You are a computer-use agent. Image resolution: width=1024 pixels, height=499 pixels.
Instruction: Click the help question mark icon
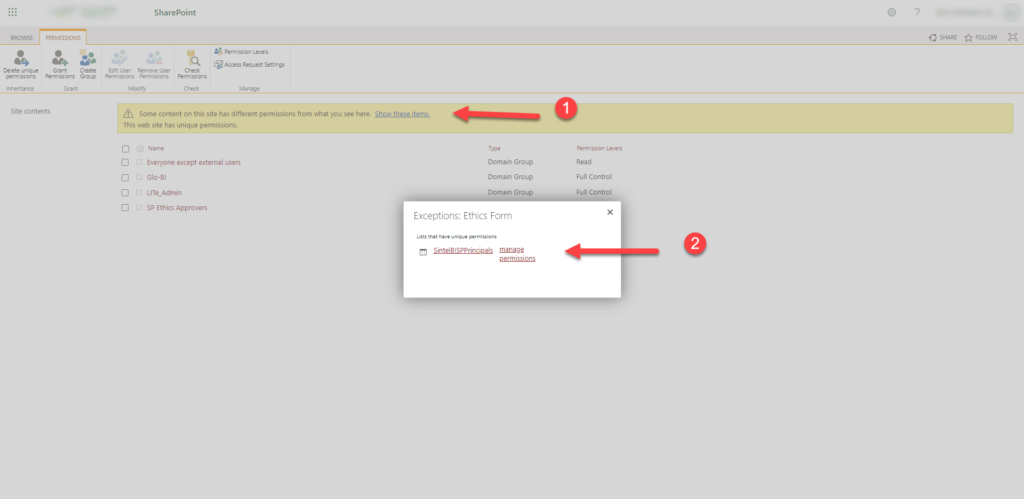[x=917, y=12]
